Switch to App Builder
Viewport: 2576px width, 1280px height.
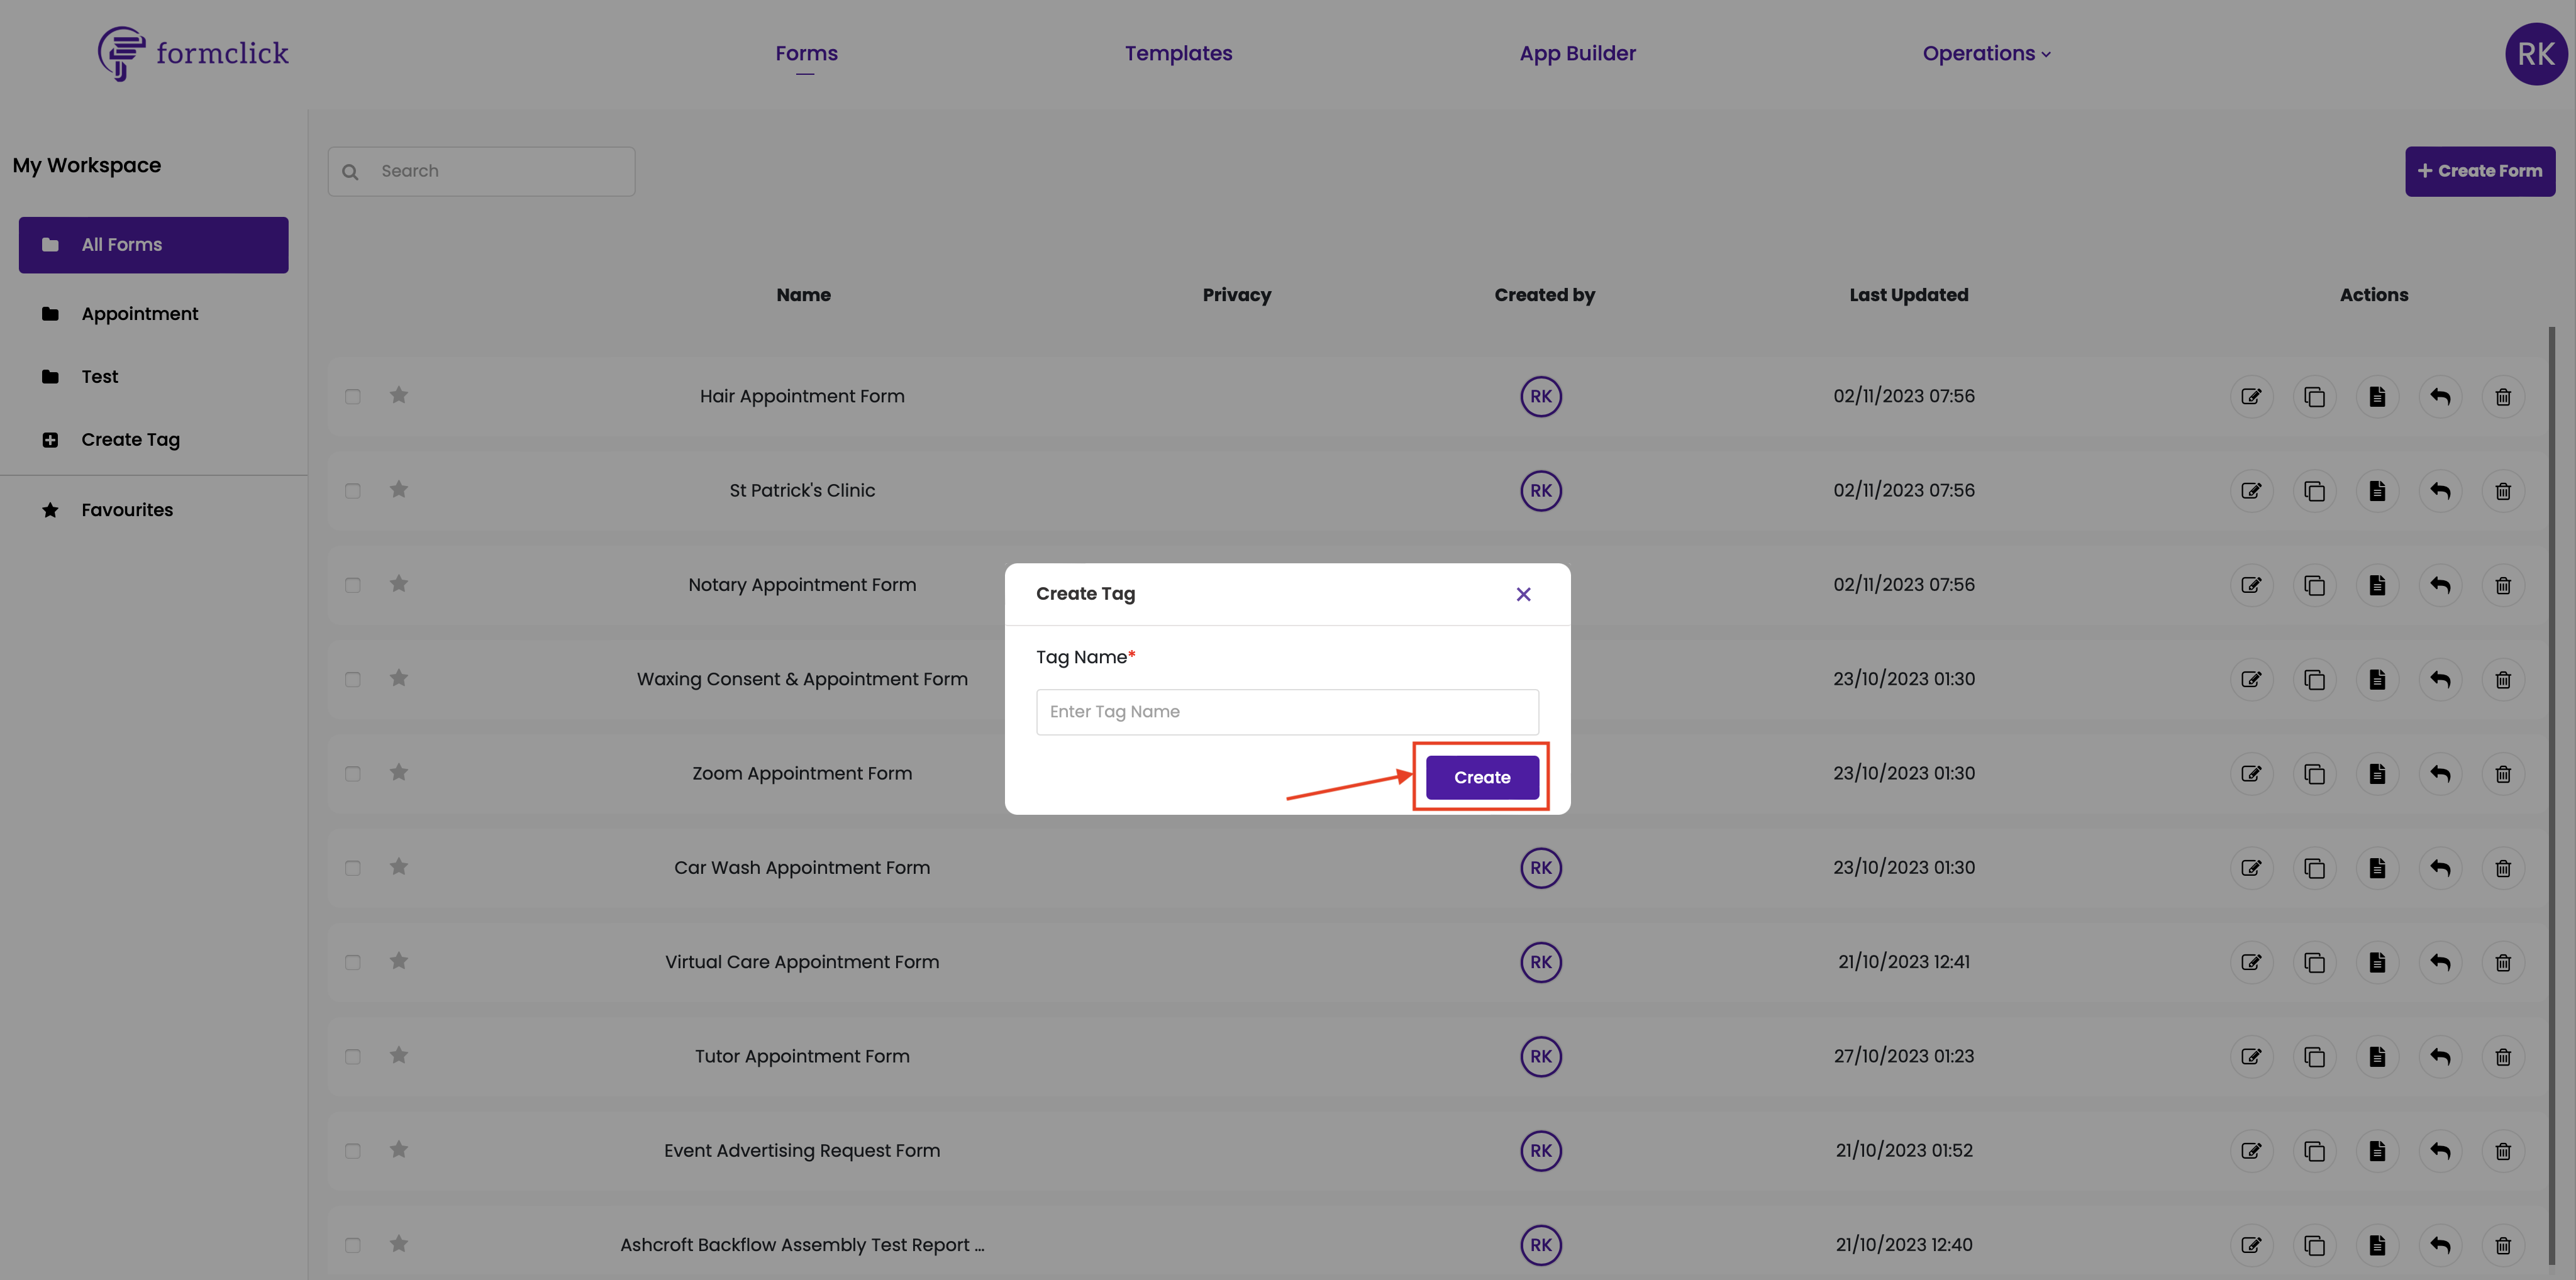point(1577,54)
